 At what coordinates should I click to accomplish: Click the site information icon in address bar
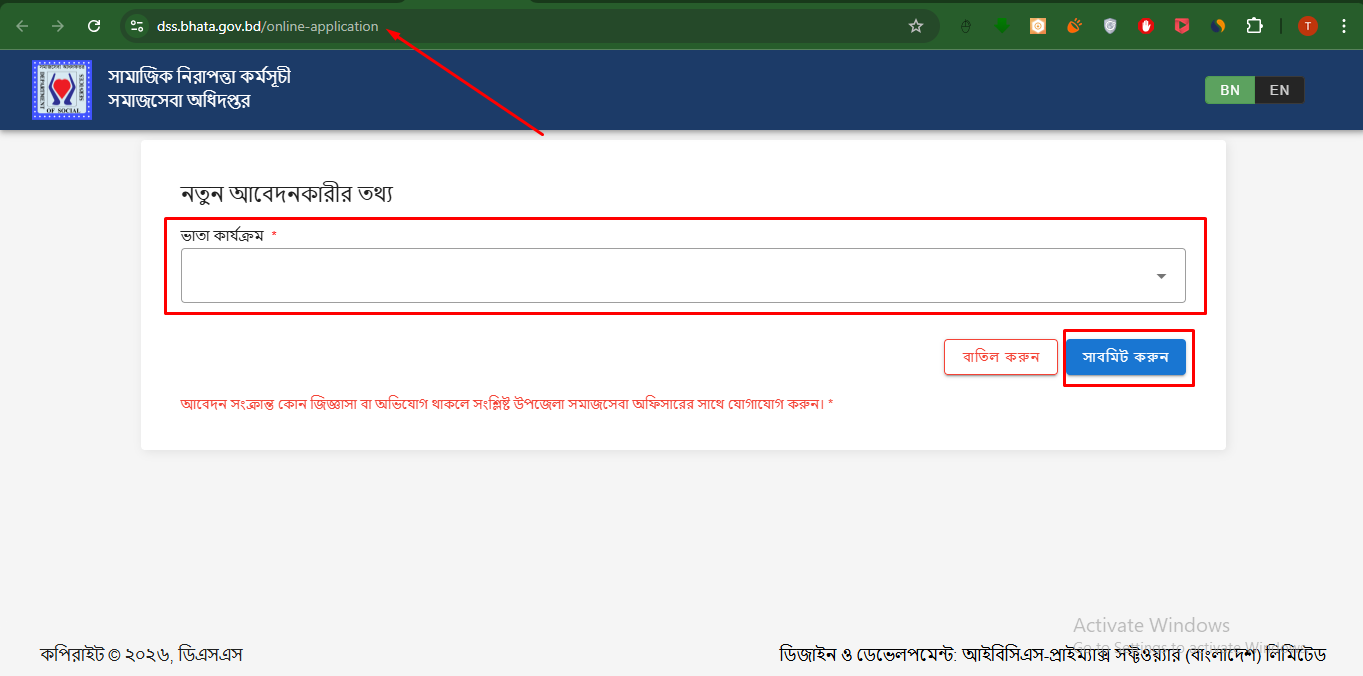(135, 25)
